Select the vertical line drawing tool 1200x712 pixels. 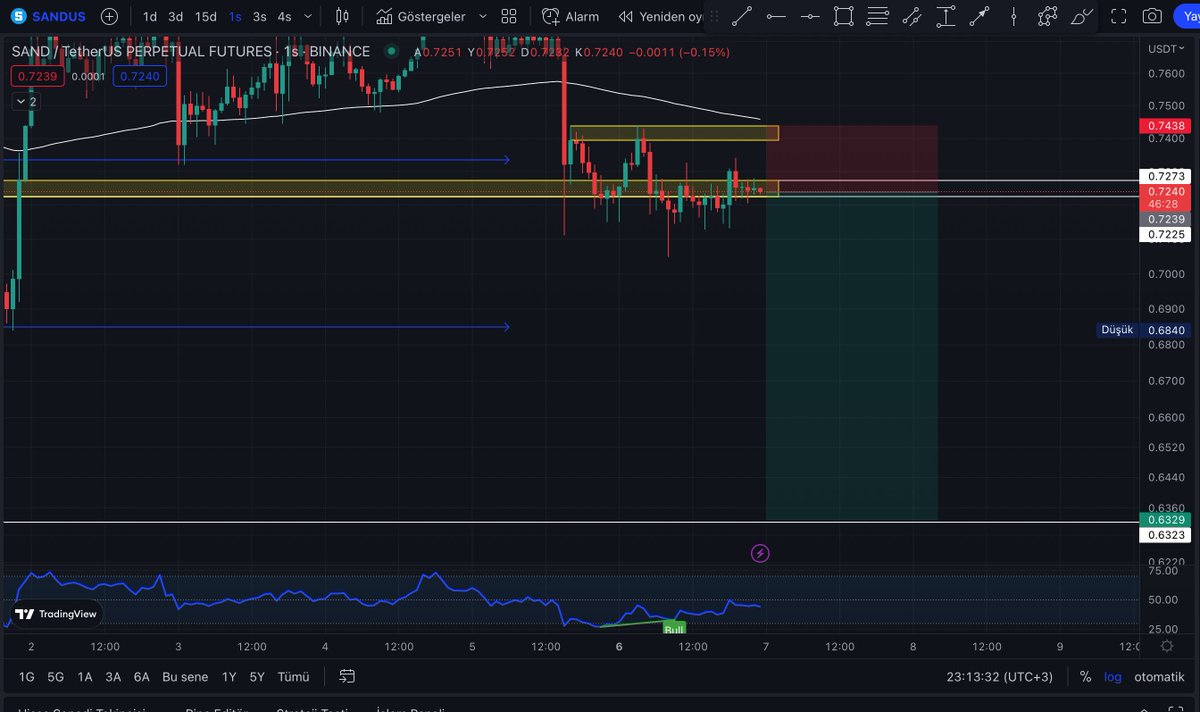[1014, 17]
